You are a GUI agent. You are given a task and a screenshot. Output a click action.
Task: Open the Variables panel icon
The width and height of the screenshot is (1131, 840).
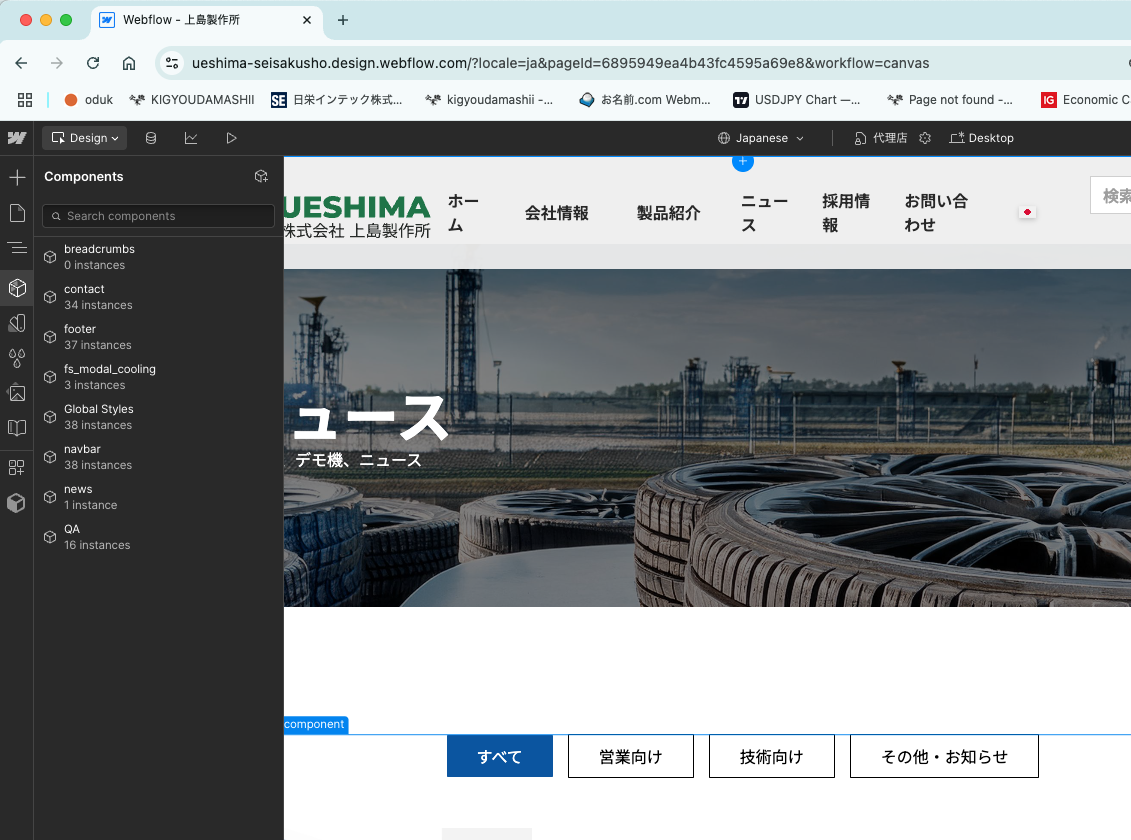pos(17,322)
